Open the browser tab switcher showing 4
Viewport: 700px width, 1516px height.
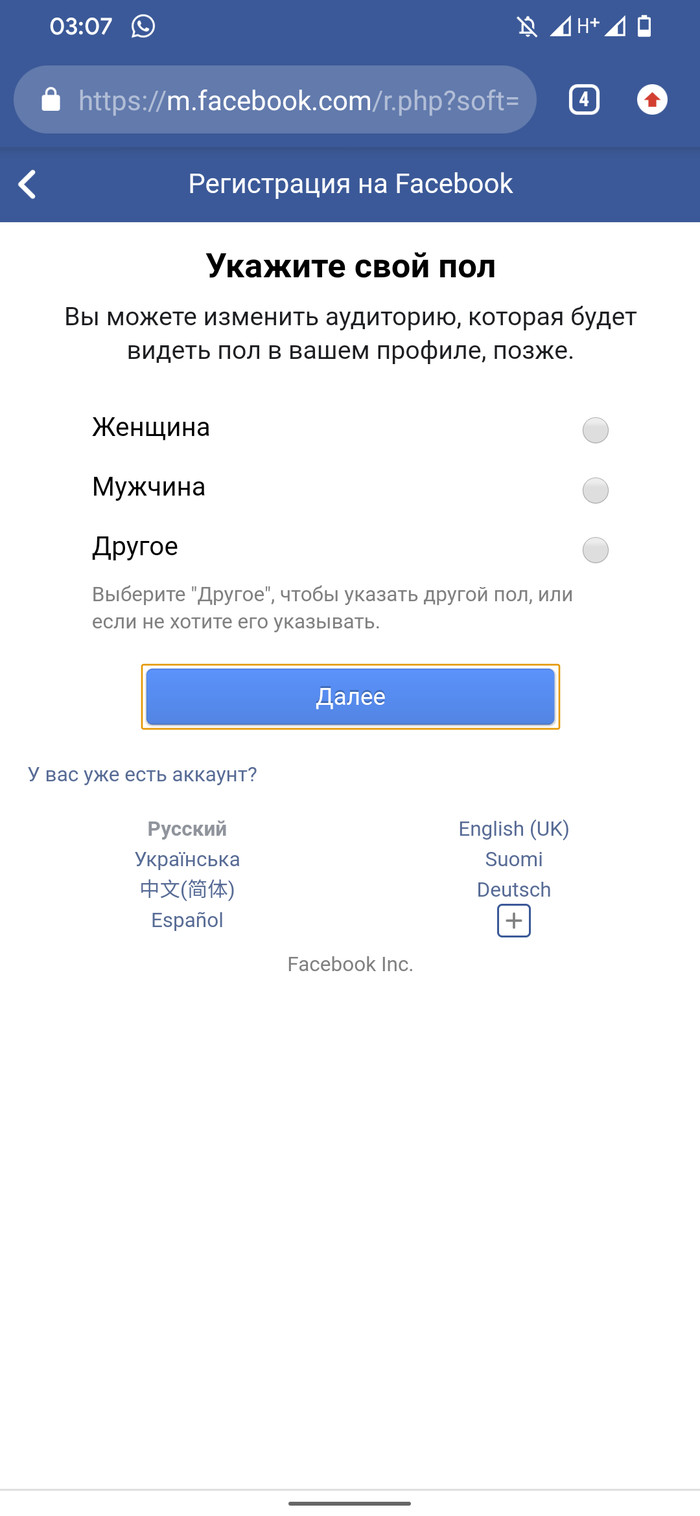tap(584, 100)
